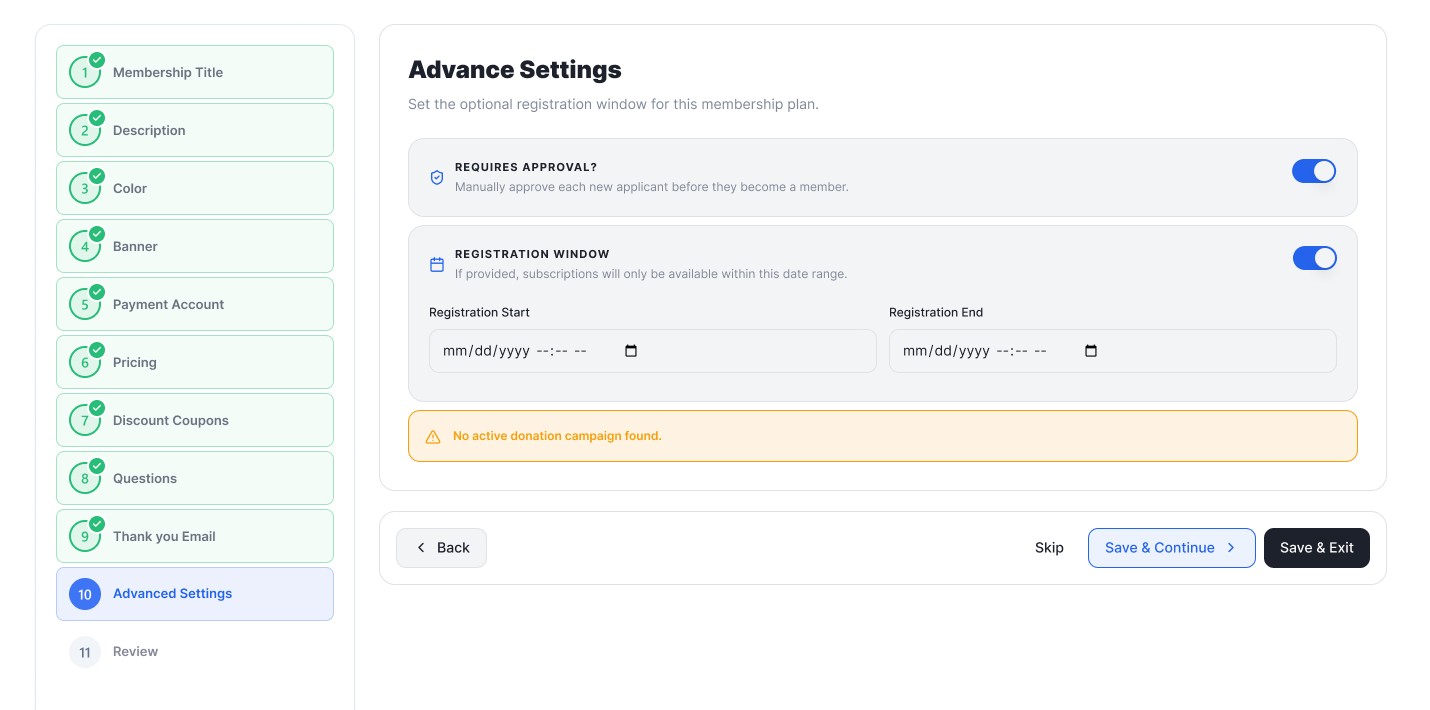This screenshot has width=1430, height=710.
Task: Click the Skip link
Action: click(1049, 548)
